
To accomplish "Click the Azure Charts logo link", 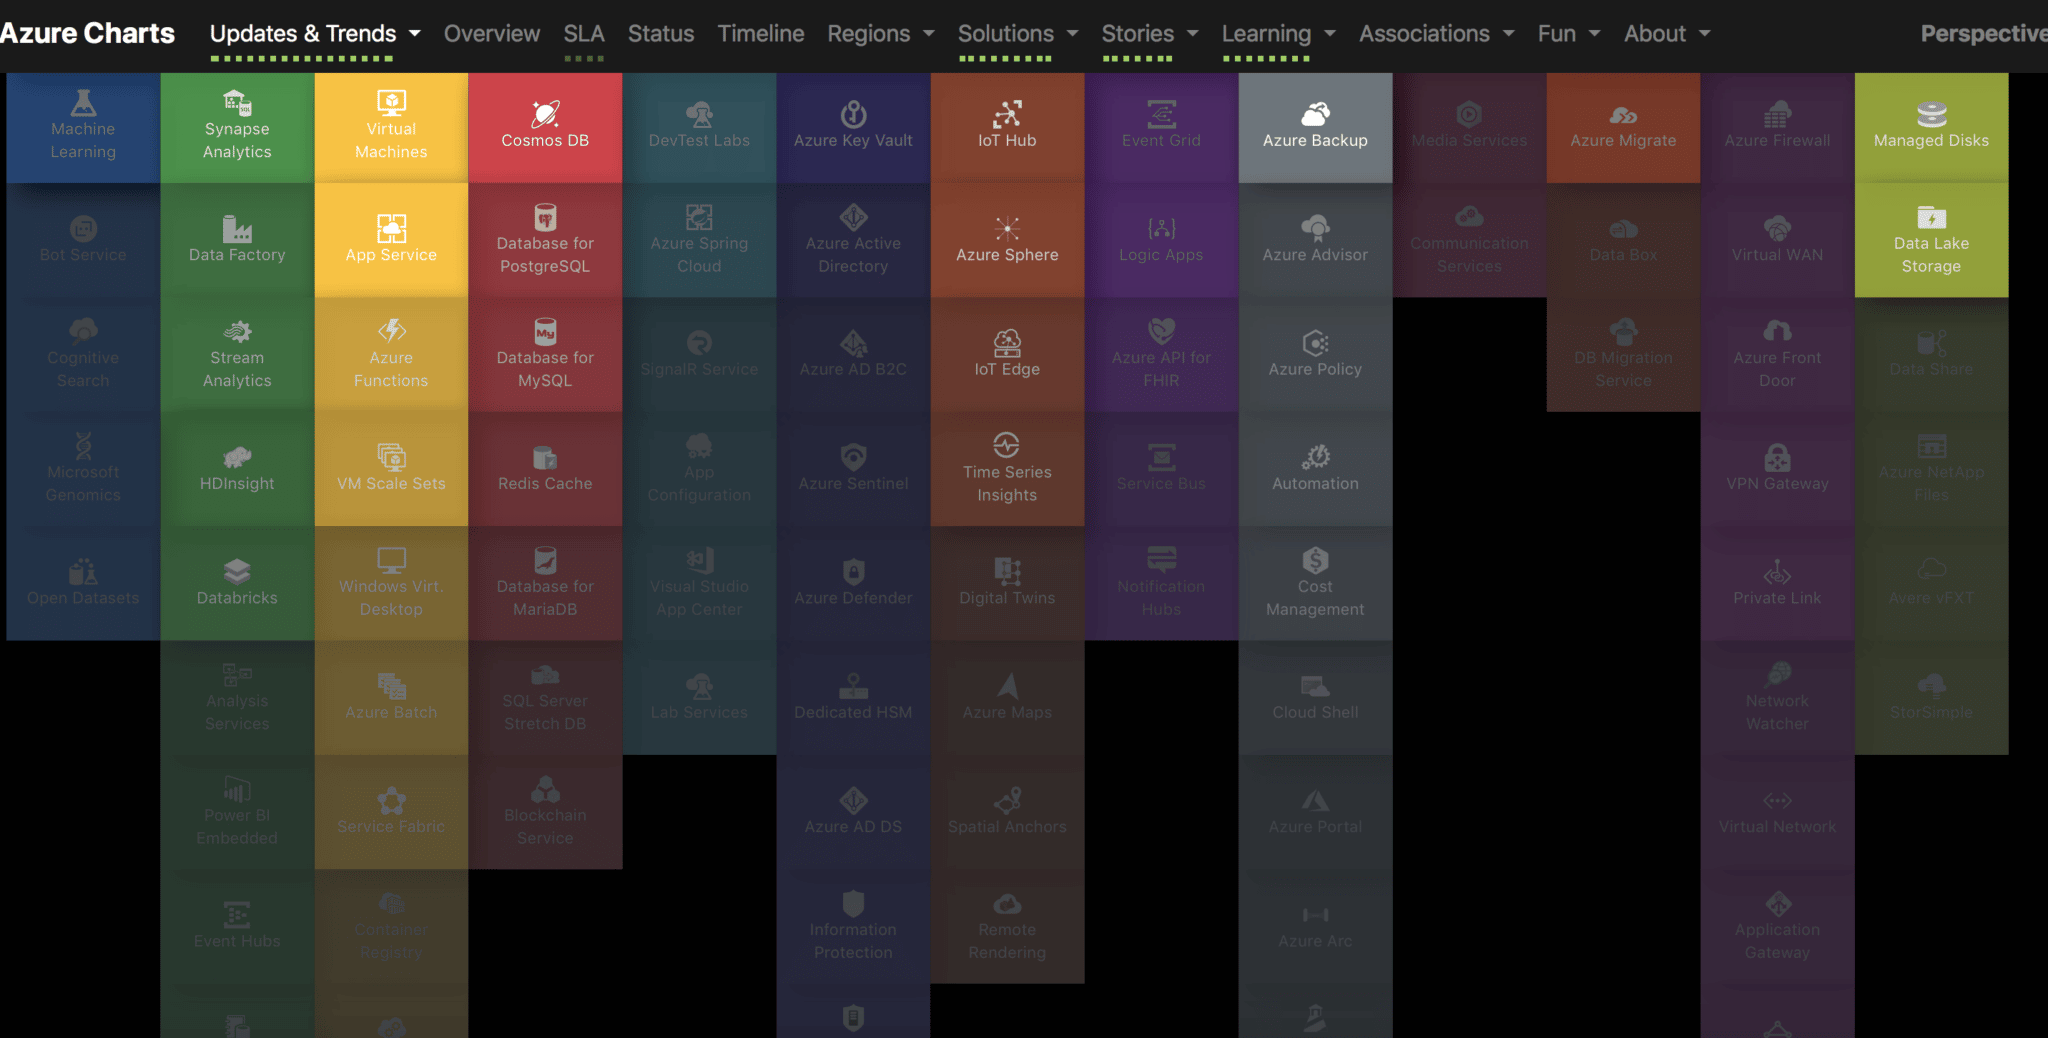I will [87, 33].
